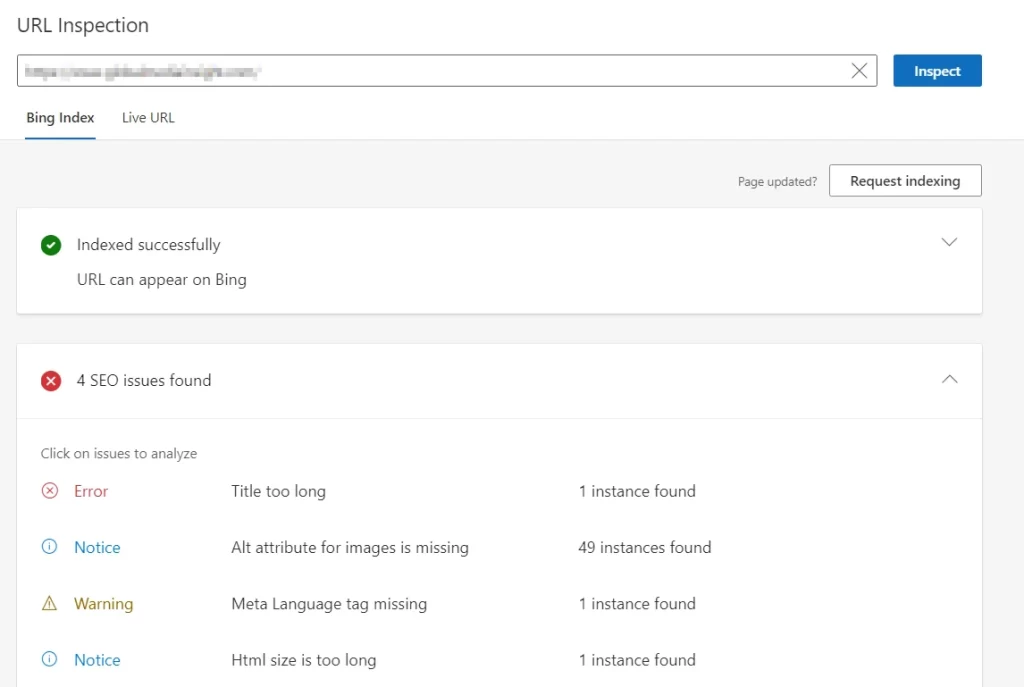1024x687 pixels.
Task: Open Meta Language tag missing issue
Action: (x=328, y=604)
